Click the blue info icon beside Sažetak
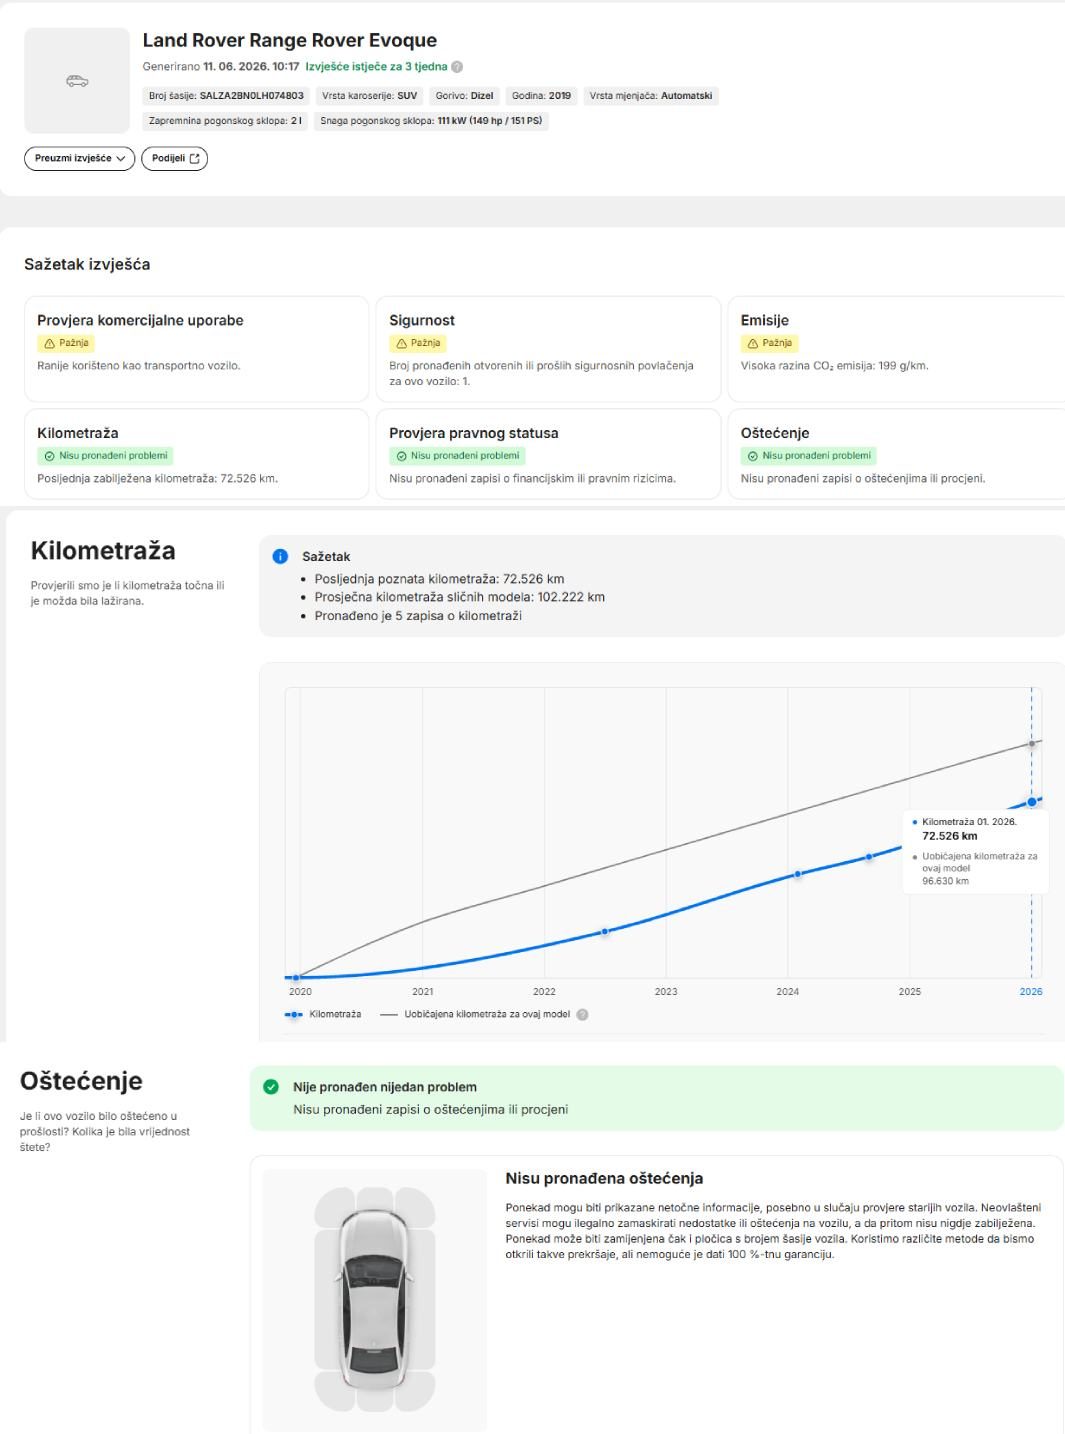This screenshot has height=1434, width=1065. tap(280, 556)
